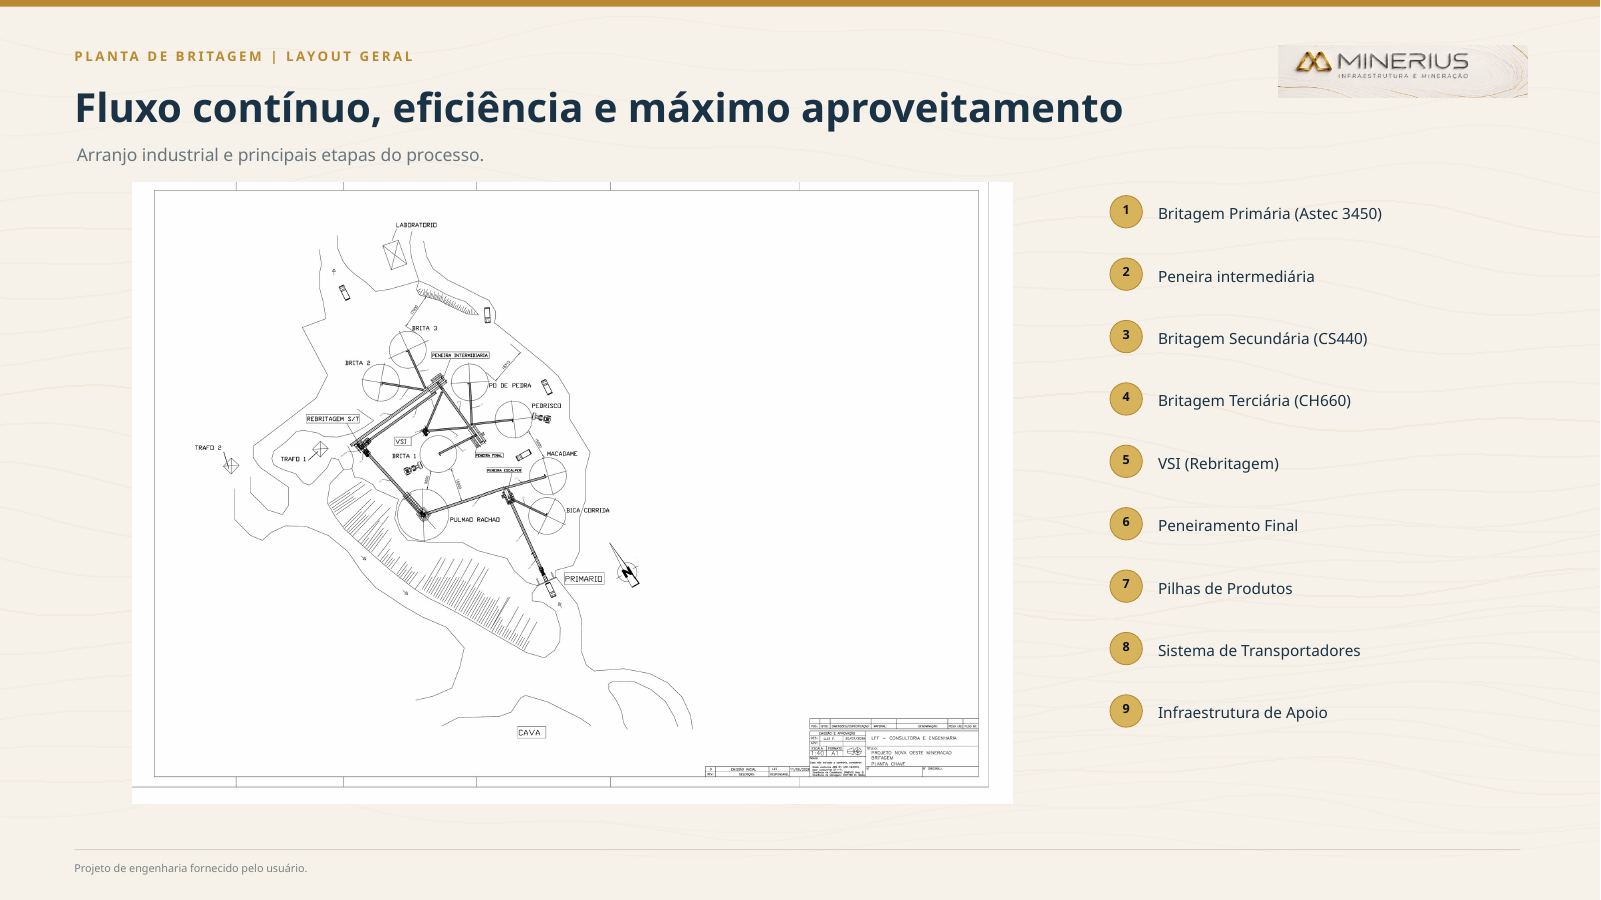Select 'Pilhas de Produtos' legend text
1601x900 pixels.
1225,588
